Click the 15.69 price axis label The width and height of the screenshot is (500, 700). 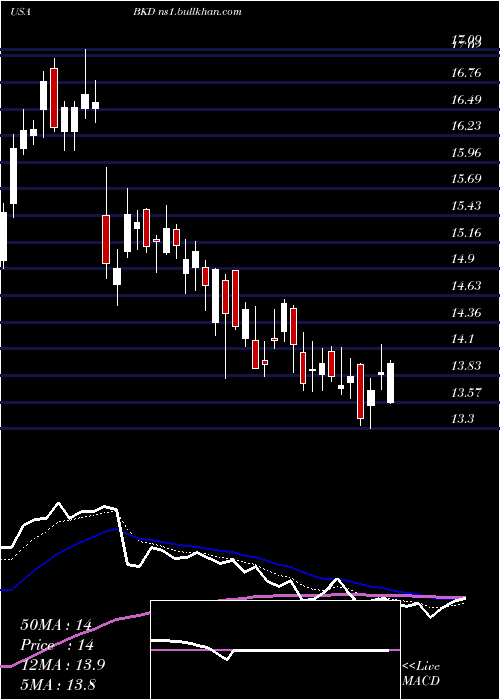[466, 179]
